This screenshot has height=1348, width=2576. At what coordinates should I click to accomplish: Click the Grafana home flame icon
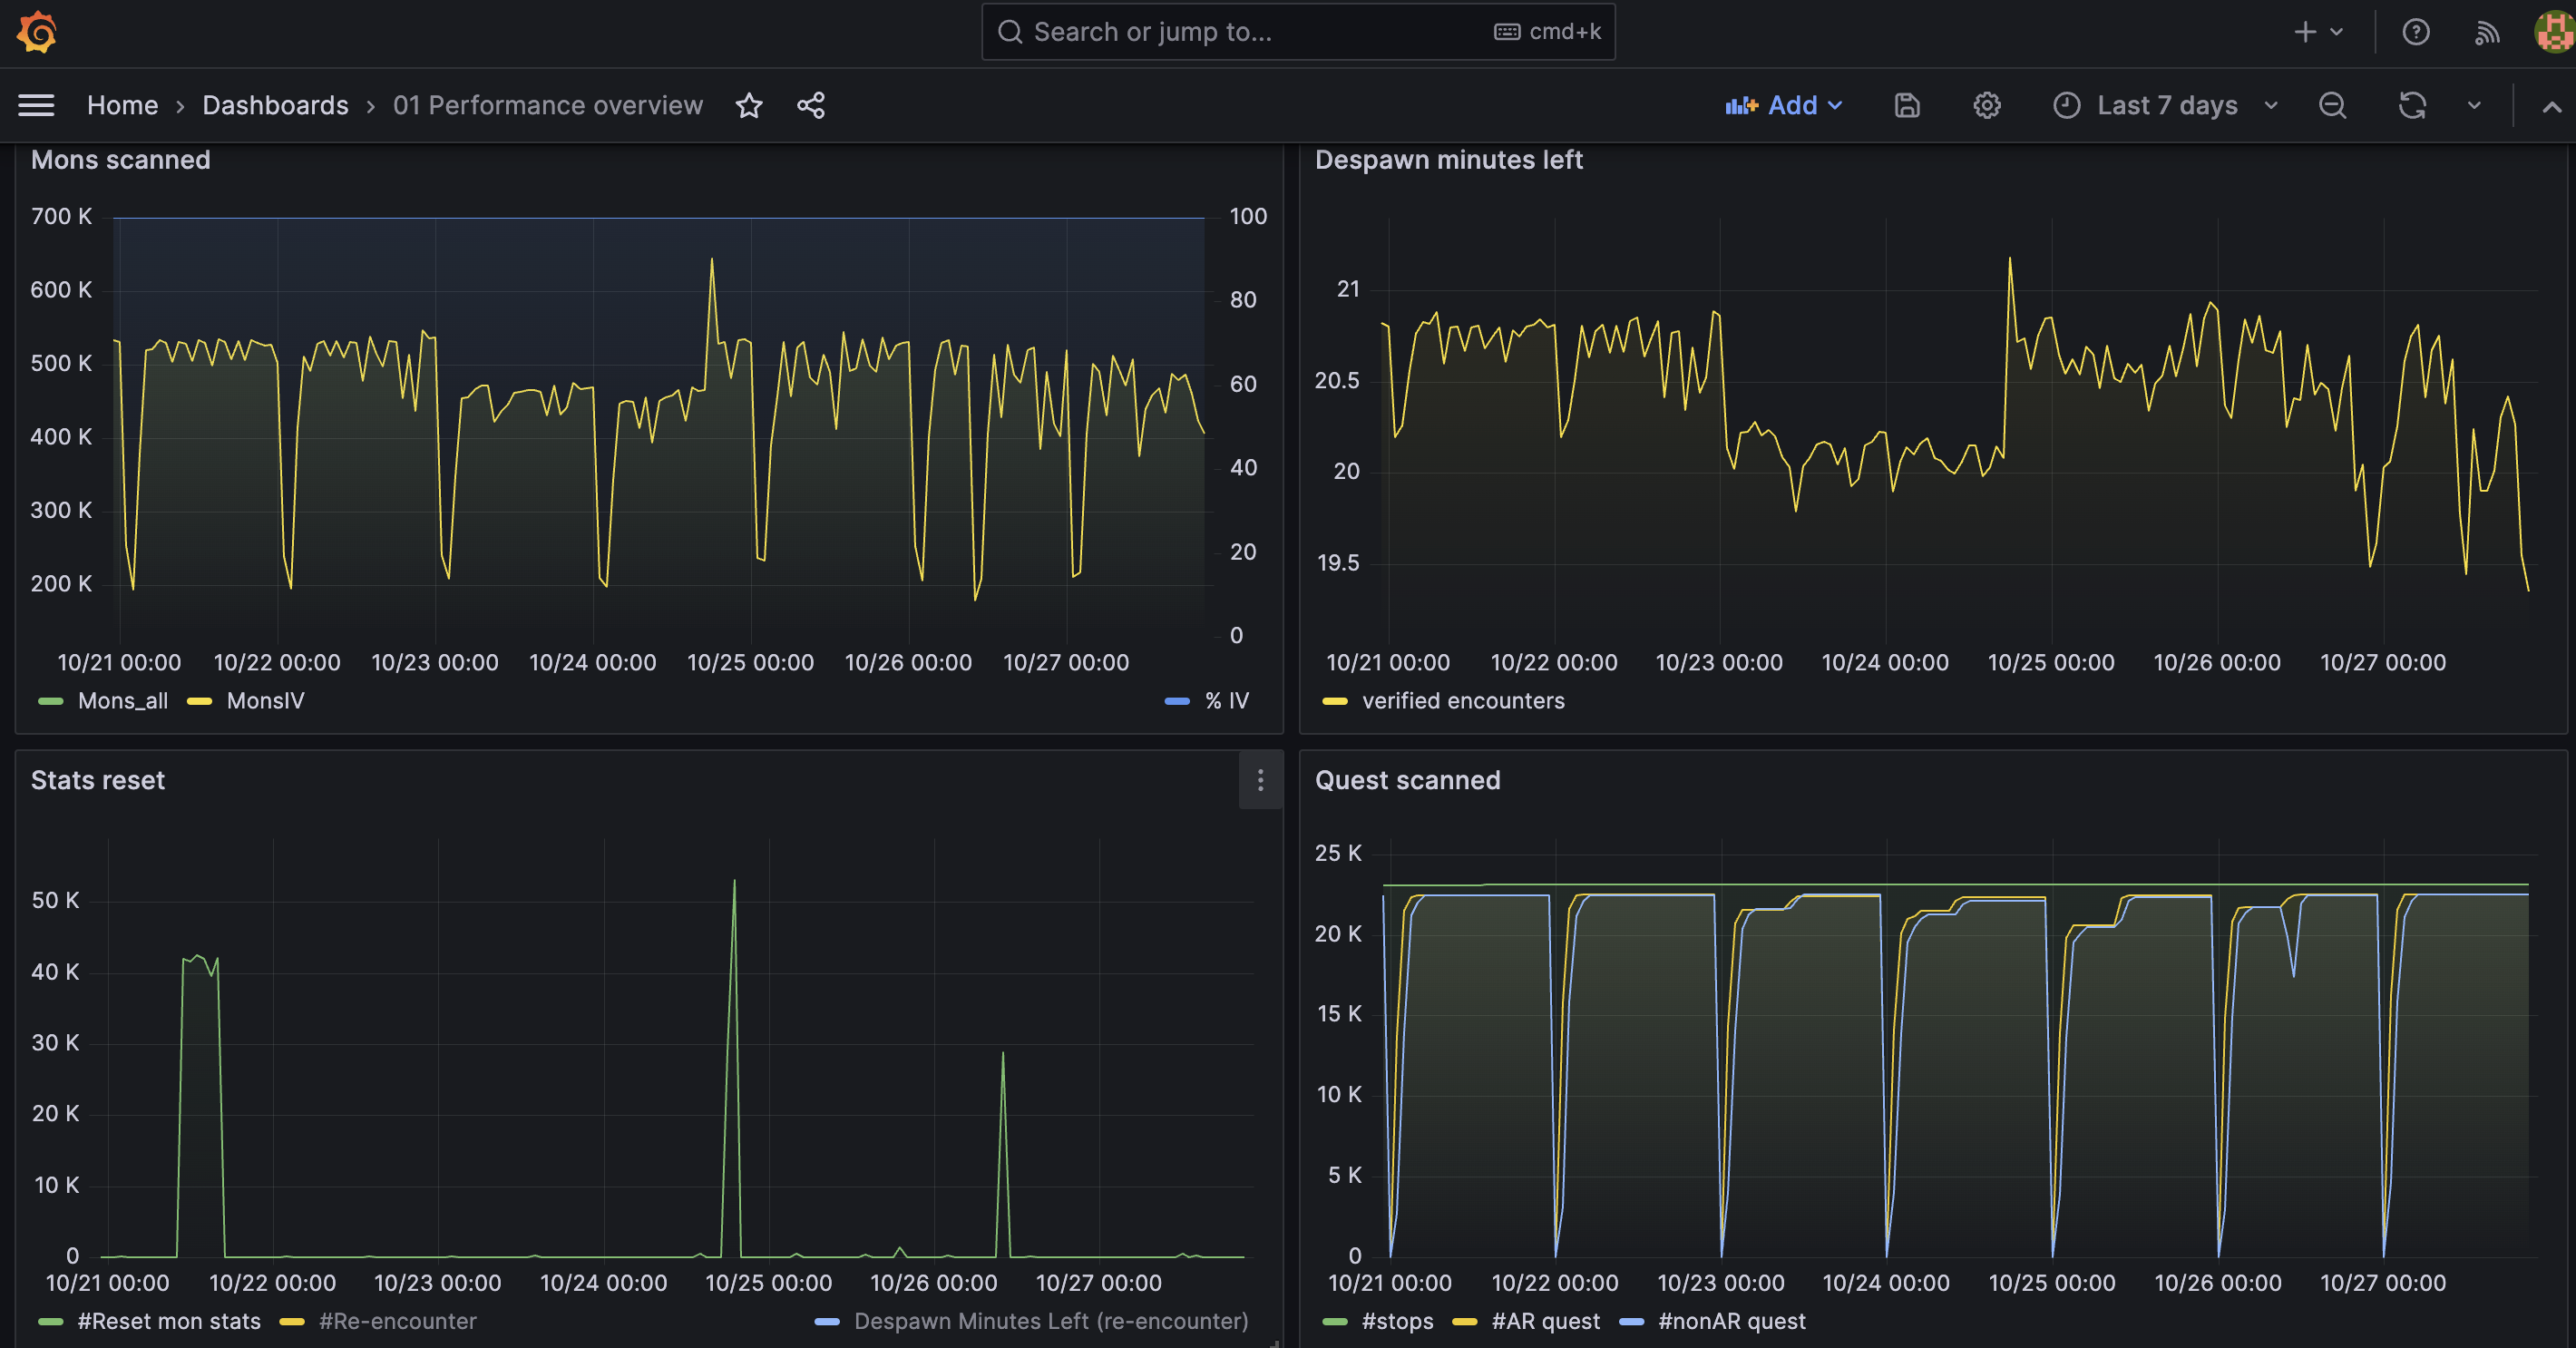[35, 31]
